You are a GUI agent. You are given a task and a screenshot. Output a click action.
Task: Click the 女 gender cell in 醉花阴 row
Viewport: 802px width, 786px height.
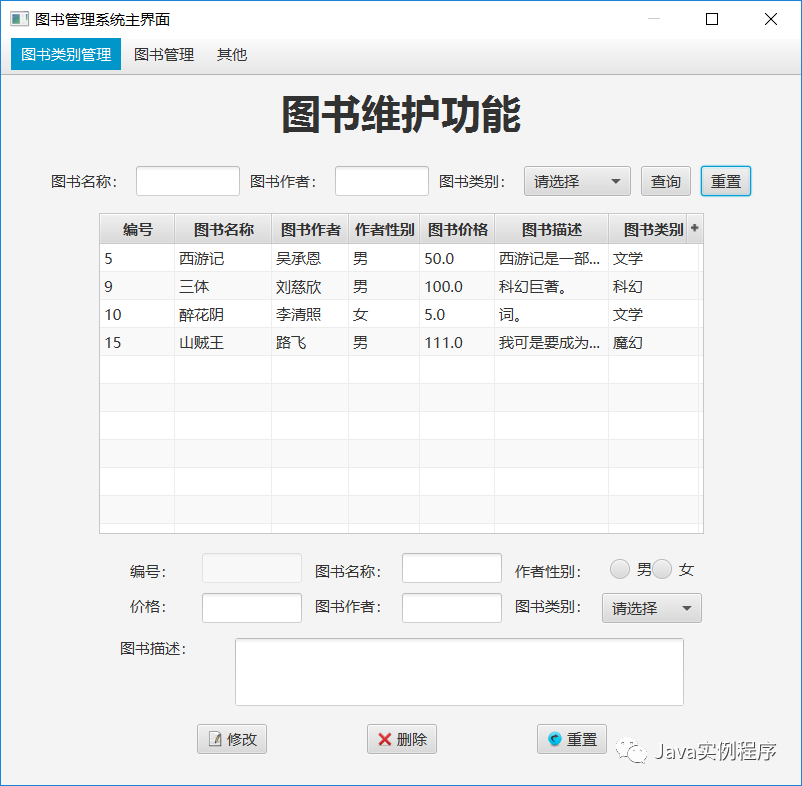click(384, 315)
